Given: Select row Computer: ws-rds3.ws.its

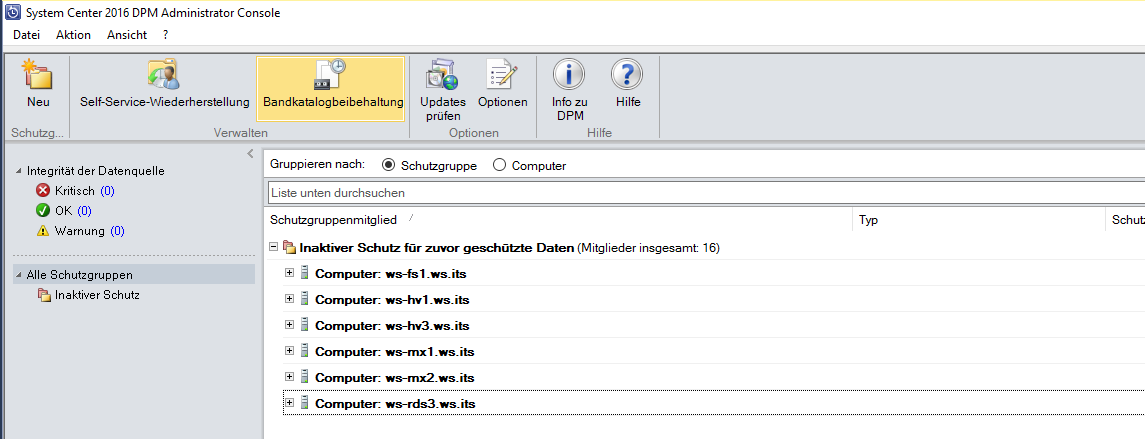Looking at the screenshot, I should 713,402.
